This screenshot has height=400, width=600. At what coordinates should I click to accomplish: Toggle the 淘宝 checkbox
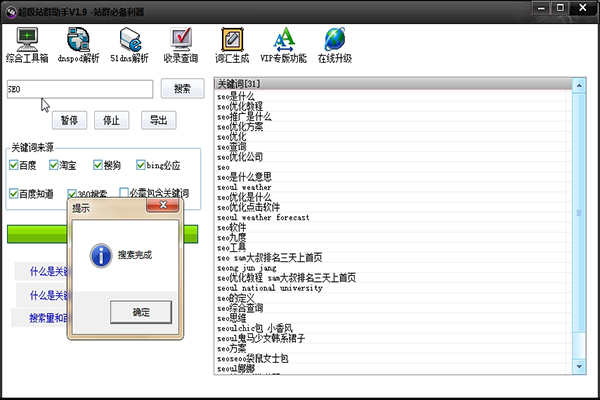click(54, 165)
